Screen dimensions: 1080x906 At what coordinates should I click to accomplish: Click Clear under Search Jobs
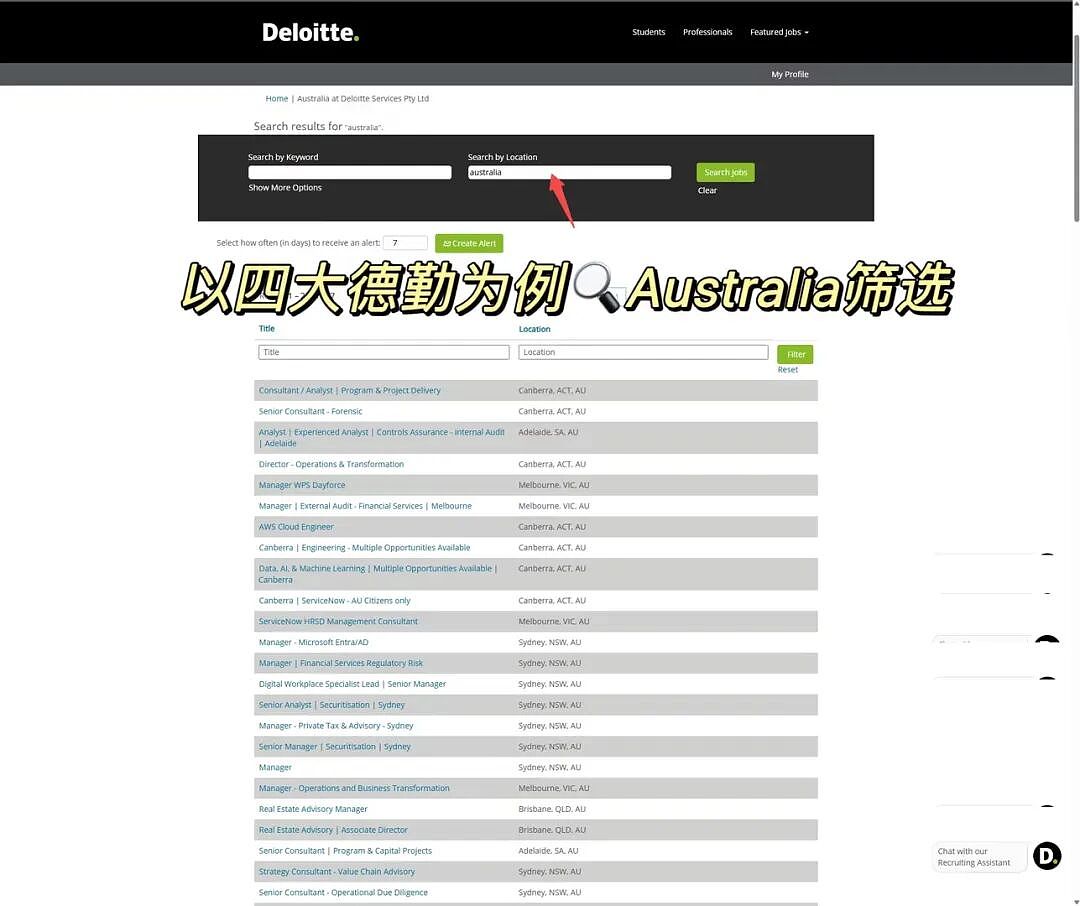tap(707, 191)
